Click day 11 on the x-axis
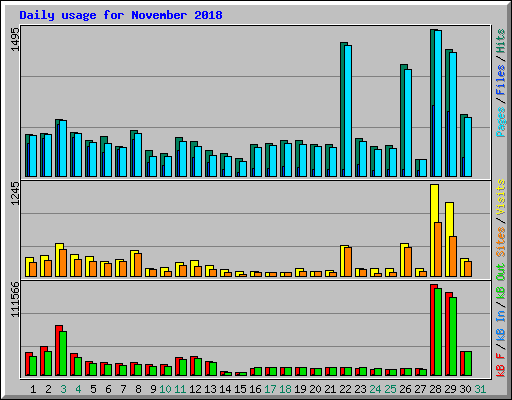This screenshot has height=400, width=512. 180,389
